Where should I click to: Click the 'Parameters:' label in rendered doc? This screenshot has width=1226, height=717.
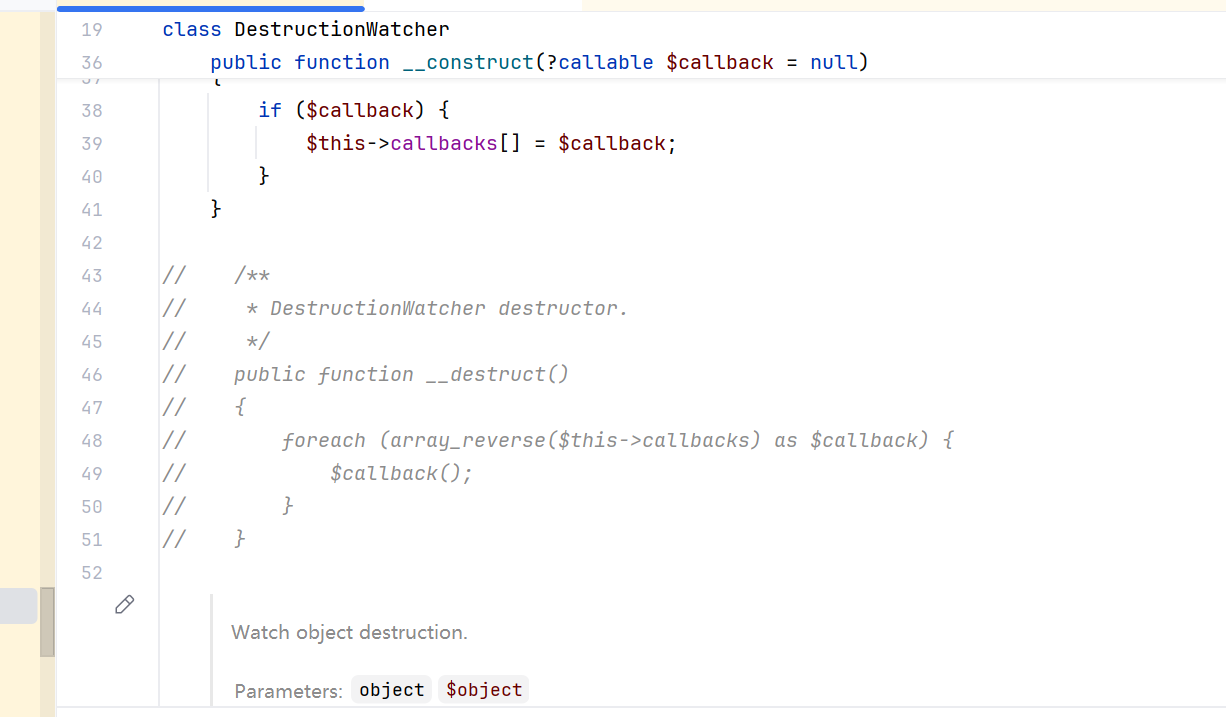tap(289, 691)
